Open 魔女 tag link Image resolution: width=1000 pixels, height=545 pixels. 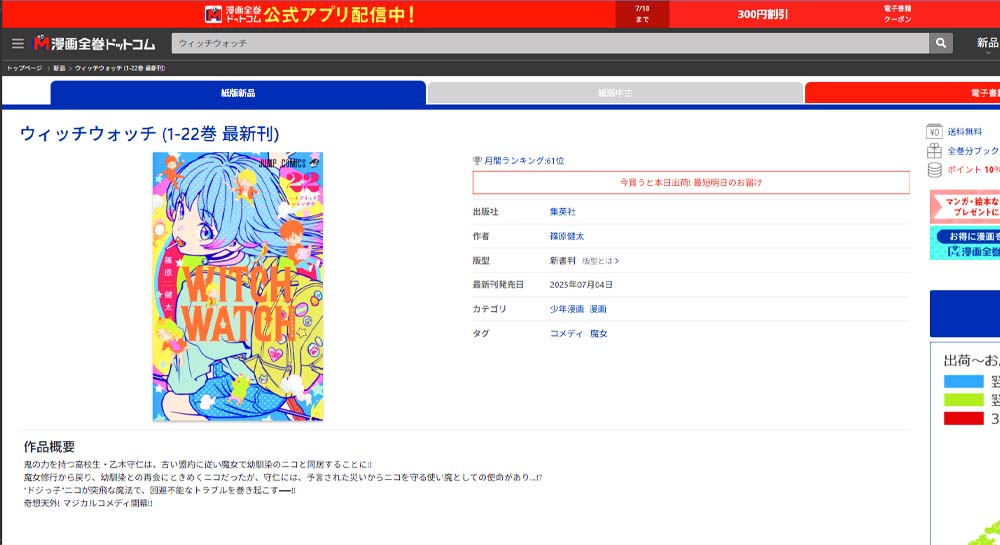point(599,333)
